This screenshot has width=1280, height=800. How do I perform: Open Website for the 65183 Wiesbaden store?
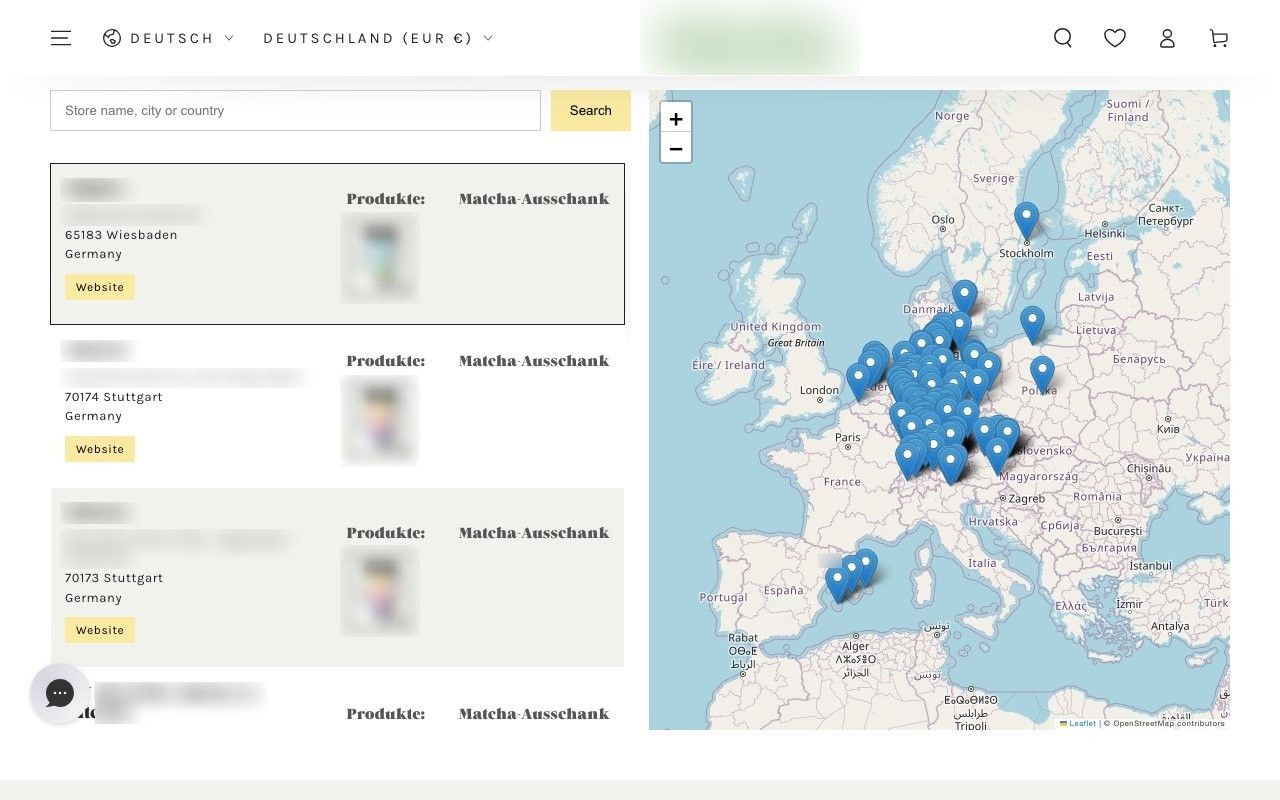point(100,287)
